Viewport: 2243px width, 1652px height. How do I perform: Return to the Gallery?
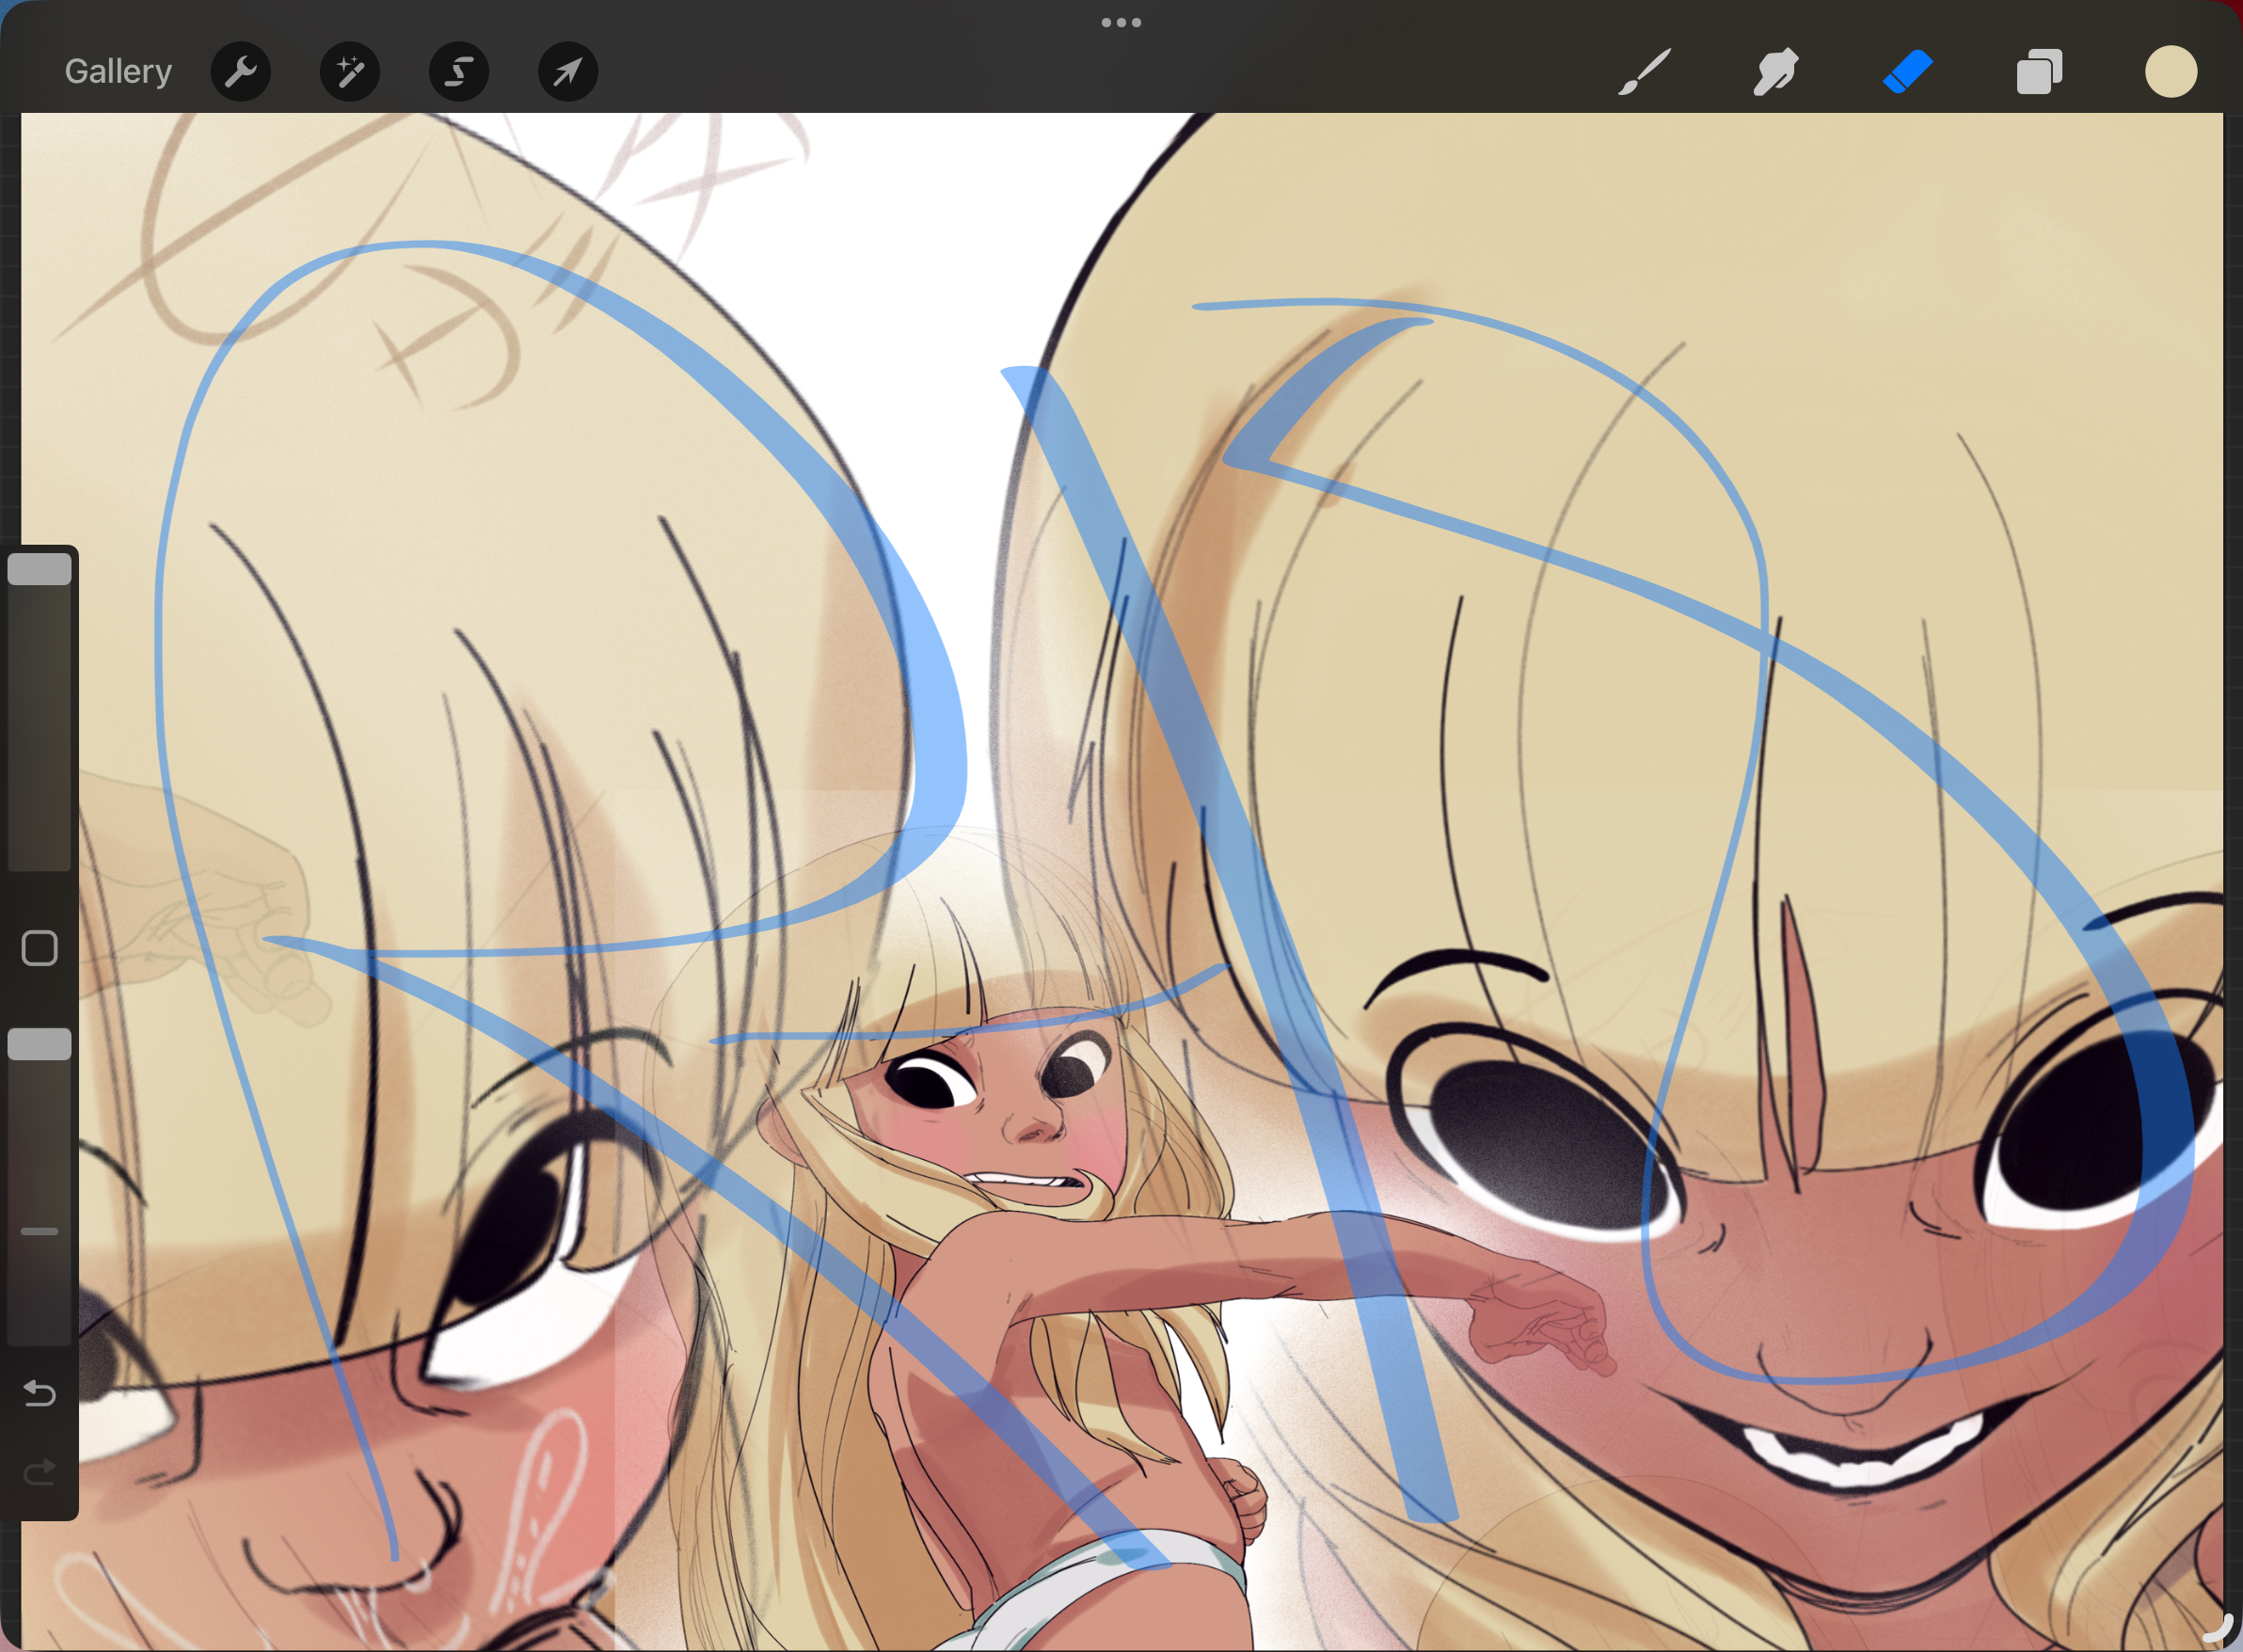tap(118, 71)
